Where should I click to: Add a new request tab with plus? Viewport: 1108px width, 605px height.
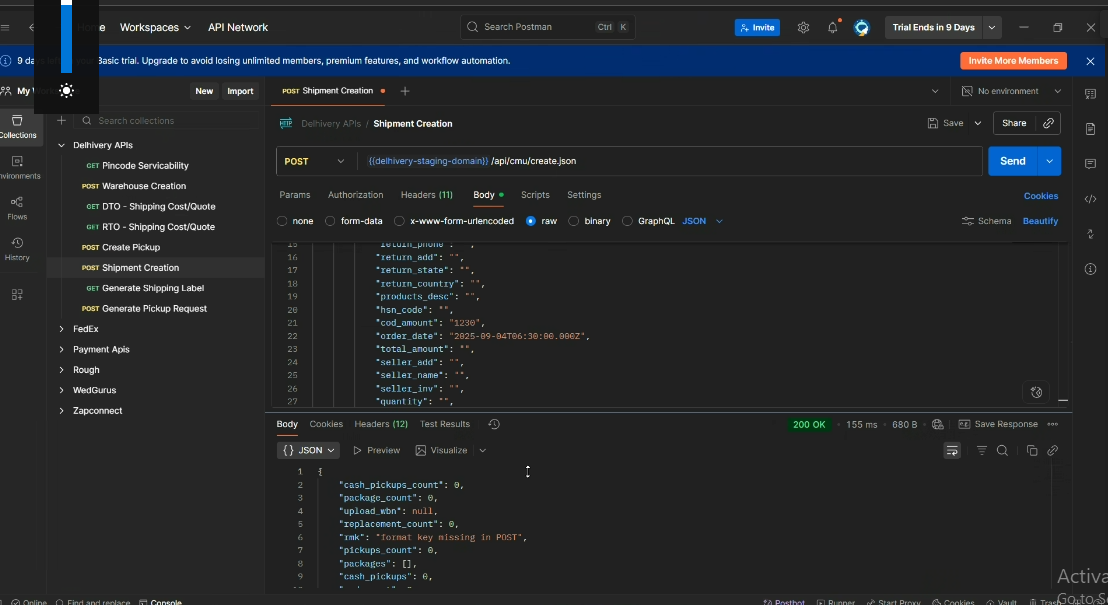click(405, 91)
